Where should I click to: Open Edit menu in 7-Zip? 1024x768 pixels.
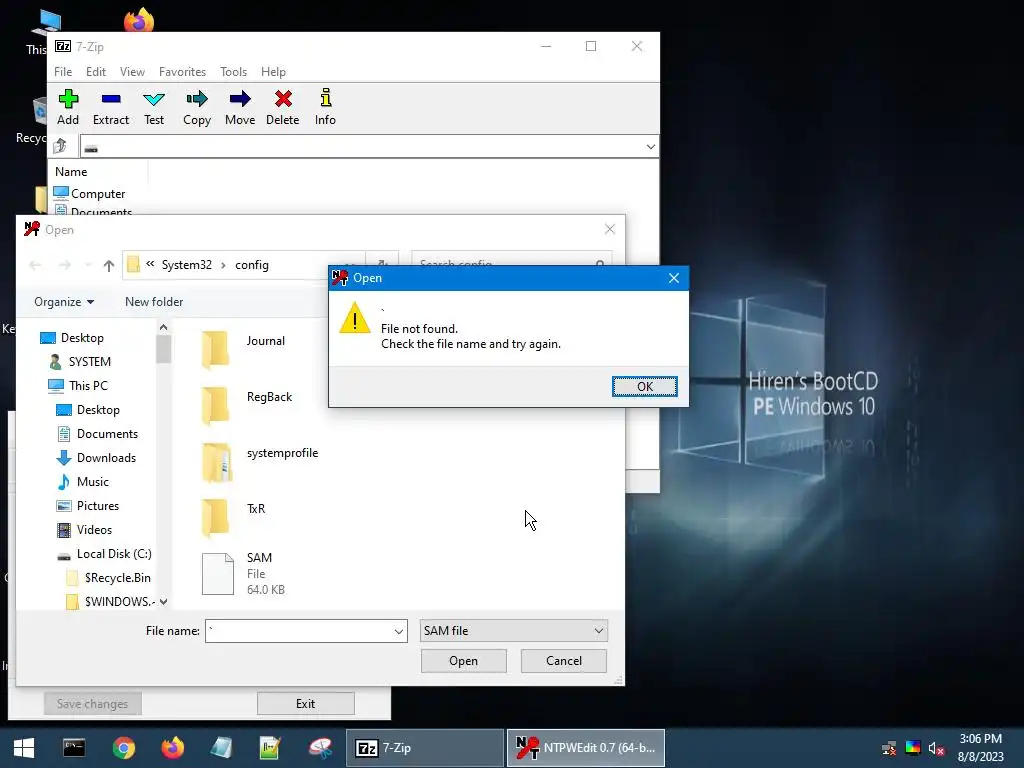(x=95, y=72)
